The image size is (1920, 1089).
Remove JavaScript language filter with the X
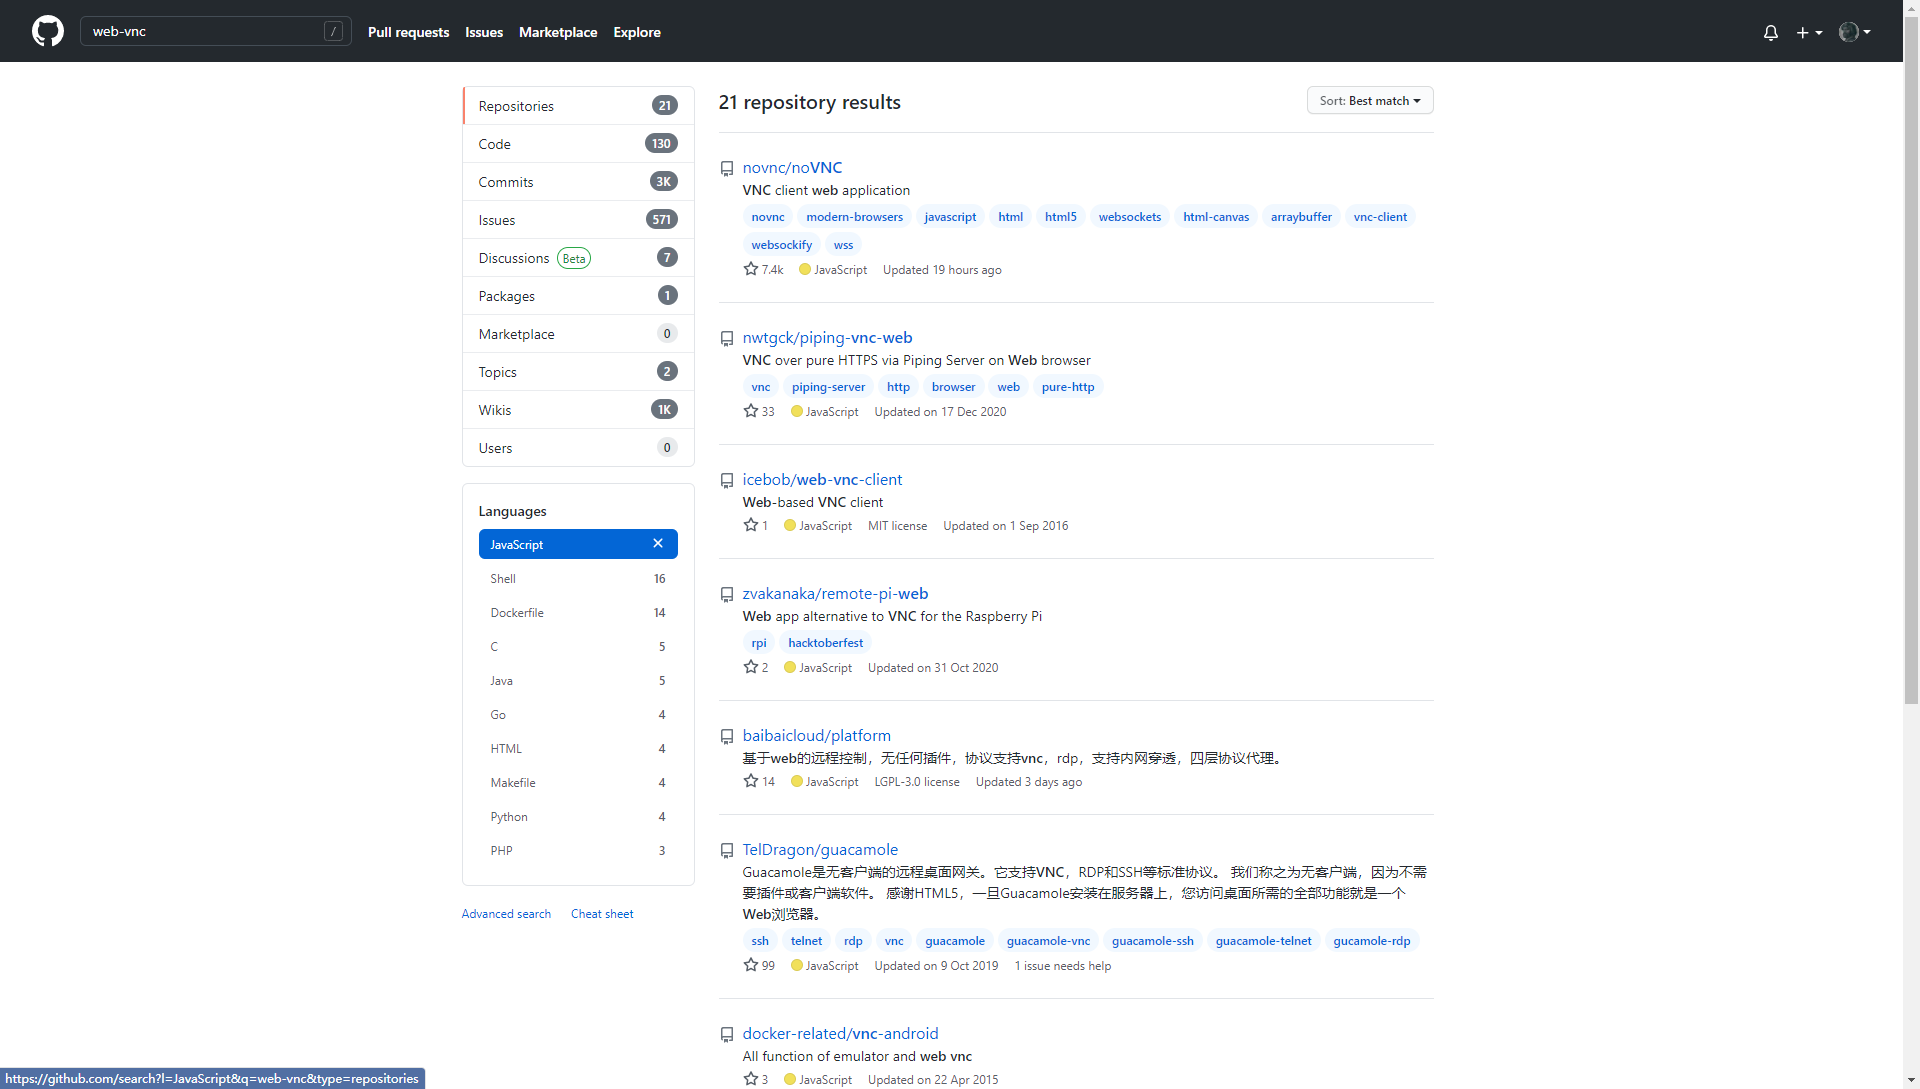point(658,543)
